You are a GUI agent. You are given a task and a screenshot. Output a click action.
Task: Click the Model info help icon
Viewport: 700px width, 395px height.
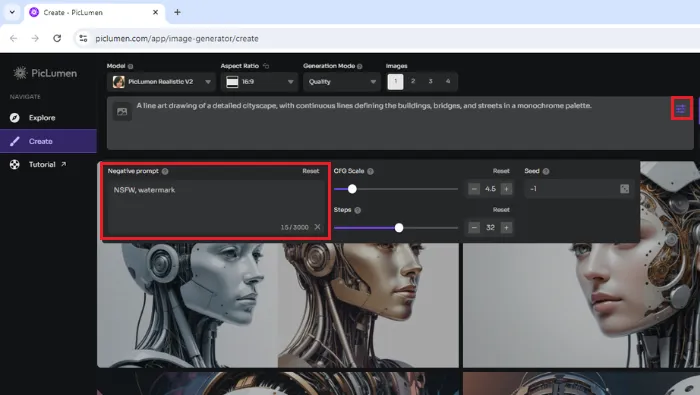130,66
